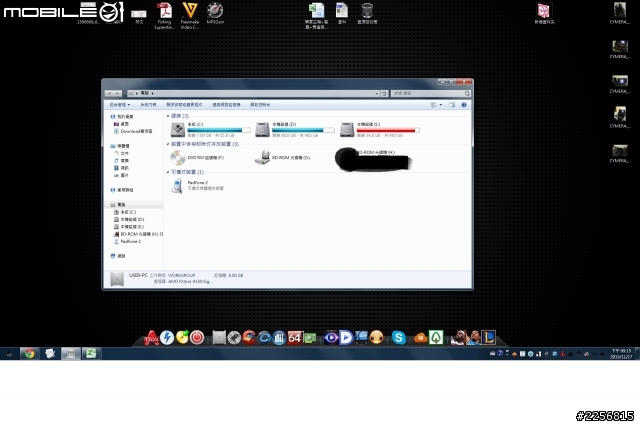Open the address bar history dropdown arrow

coord(377,93)
